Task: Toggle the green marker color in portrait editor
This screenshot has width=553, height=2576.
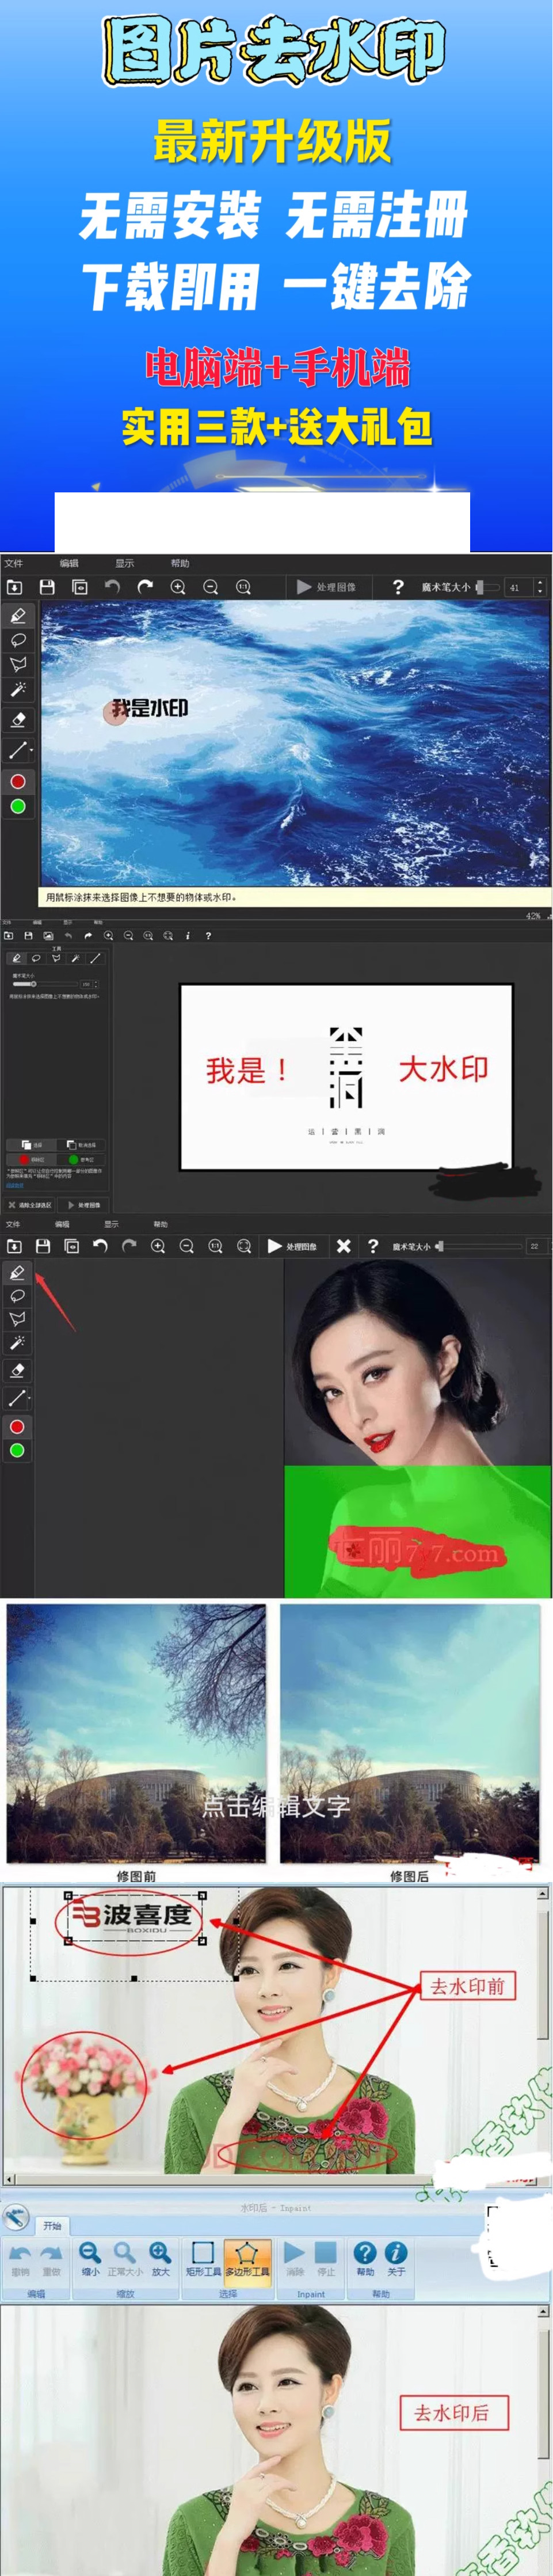Action: (x=17, y=1450)
